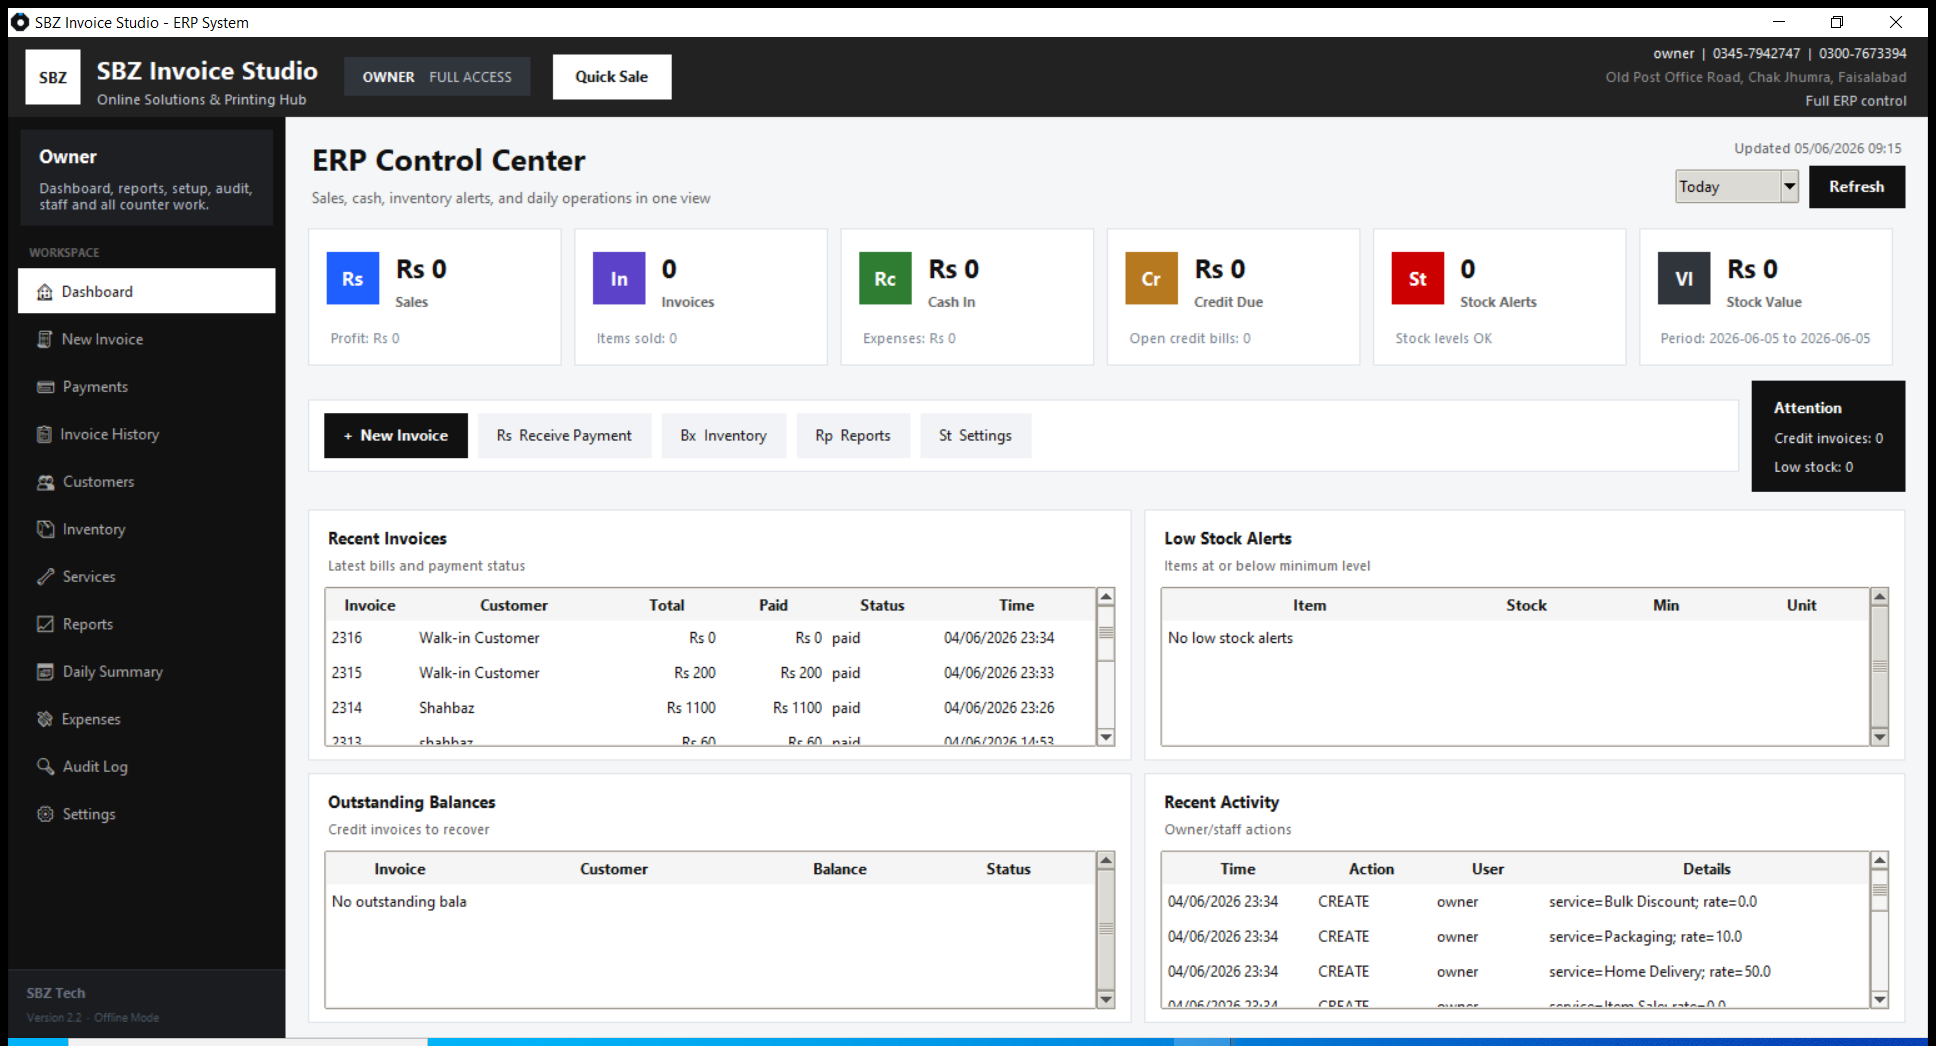The width and height of the screenshot is (1936, 1046).
Task: Click the Daily Summary calendar icon
Action: (45, 672)
